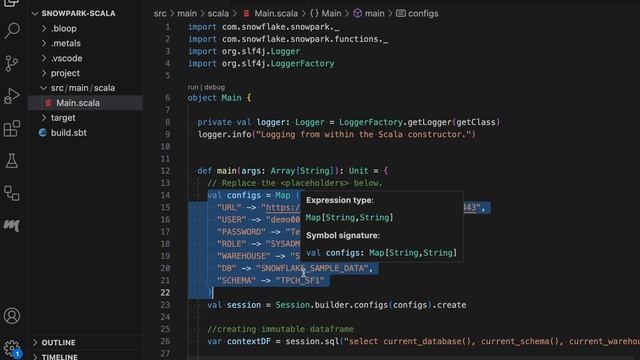Click line number 22 in the gutter

click(x=165, y=293)
